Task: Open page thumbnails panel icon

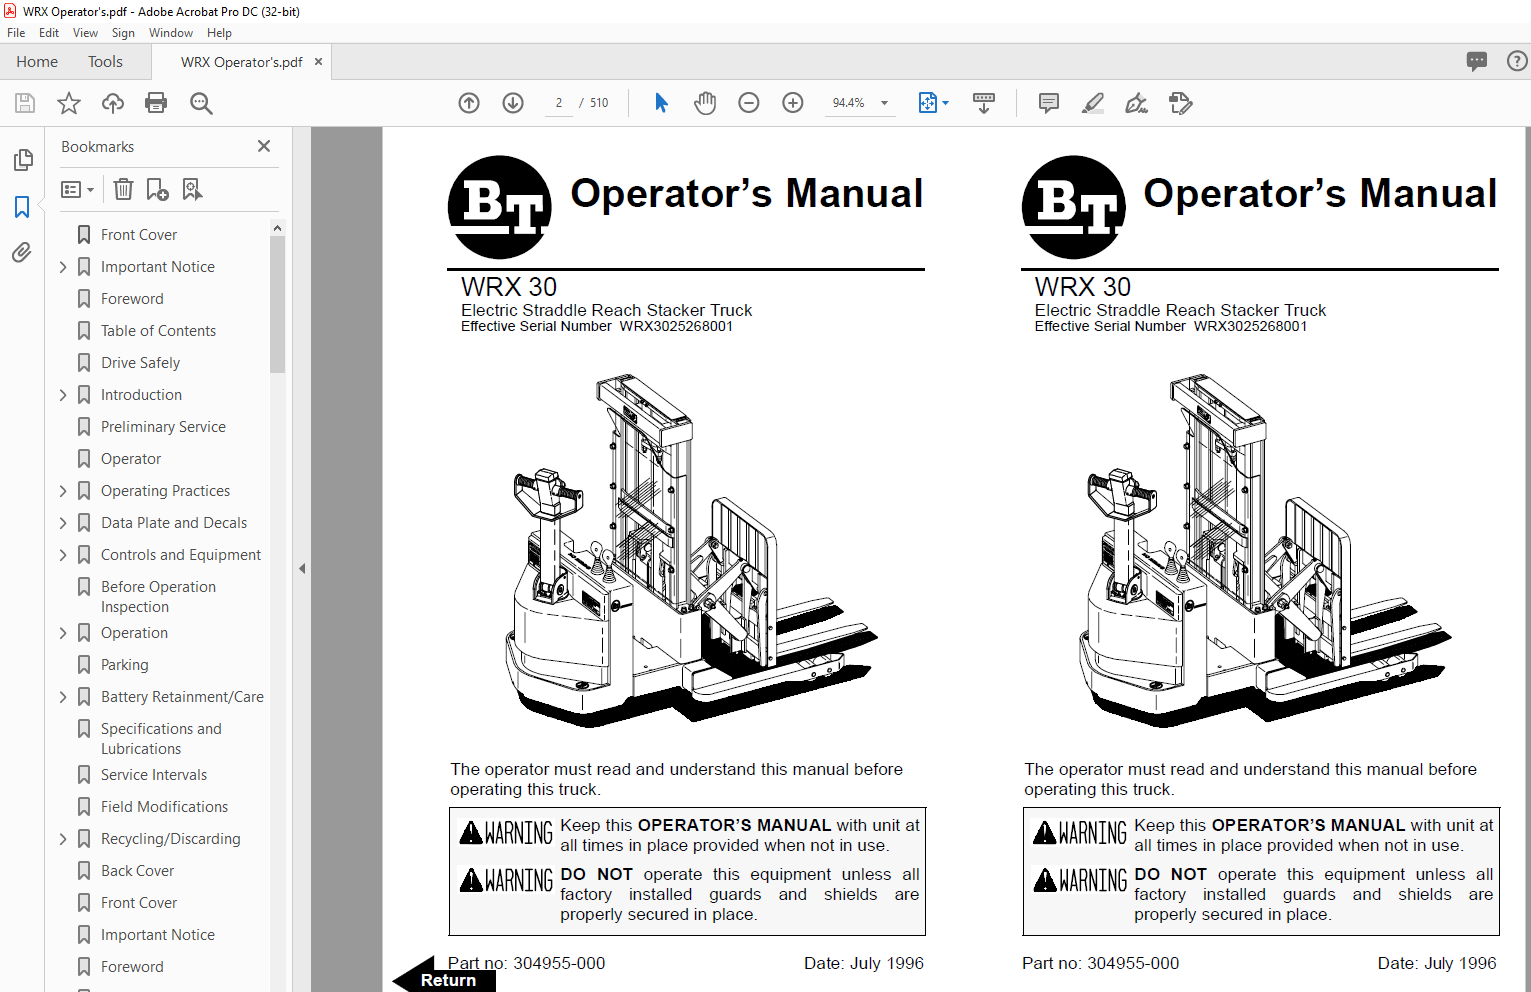Action: [22, 160]
